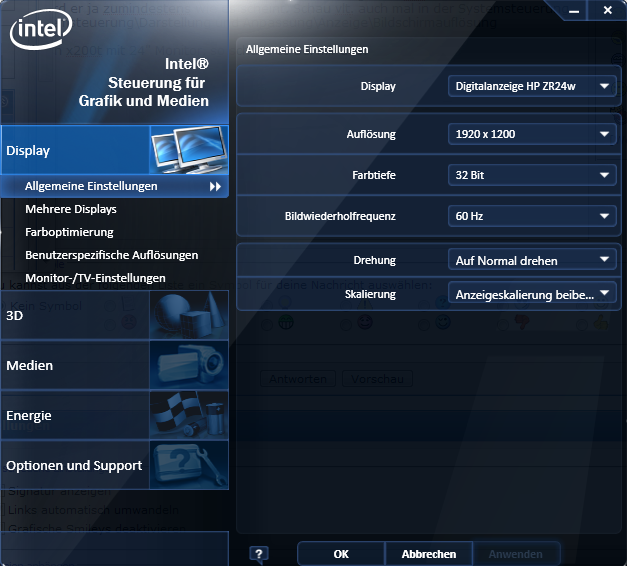
Task: Click the Abbrechen button
Action: [x=429, y=554]
